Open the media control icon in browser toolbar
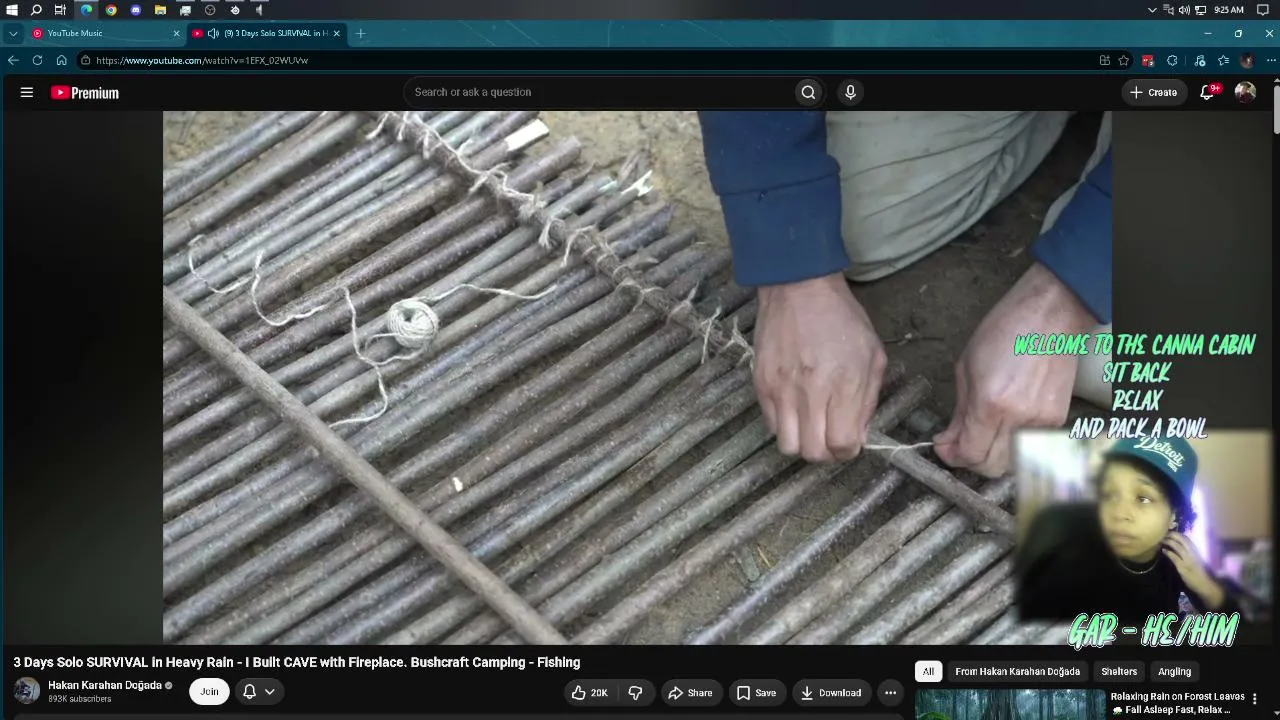Viewport: 1280px width, 720px height. click(x=1199, y=60)
